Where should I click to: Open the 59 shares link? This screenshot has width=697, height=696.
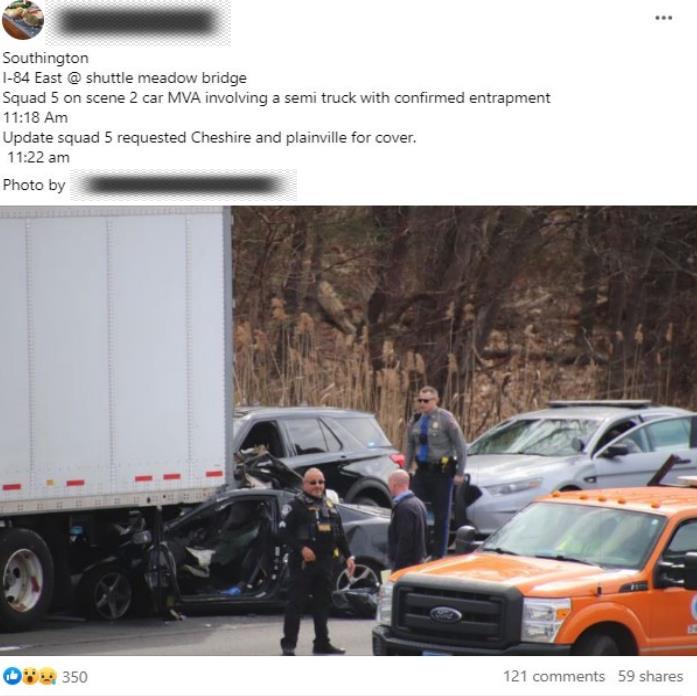tap(650, 676)
